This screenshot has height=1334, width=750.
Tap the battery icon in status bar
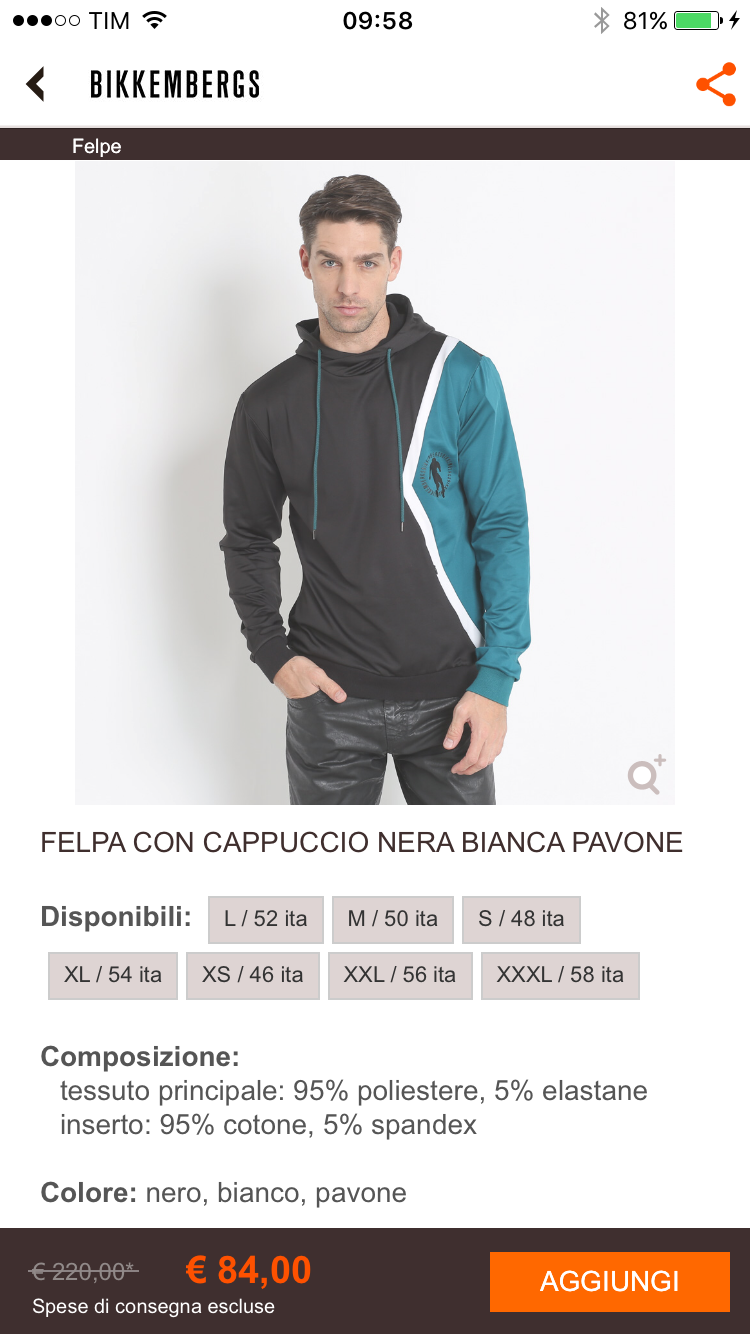point(699,20)
